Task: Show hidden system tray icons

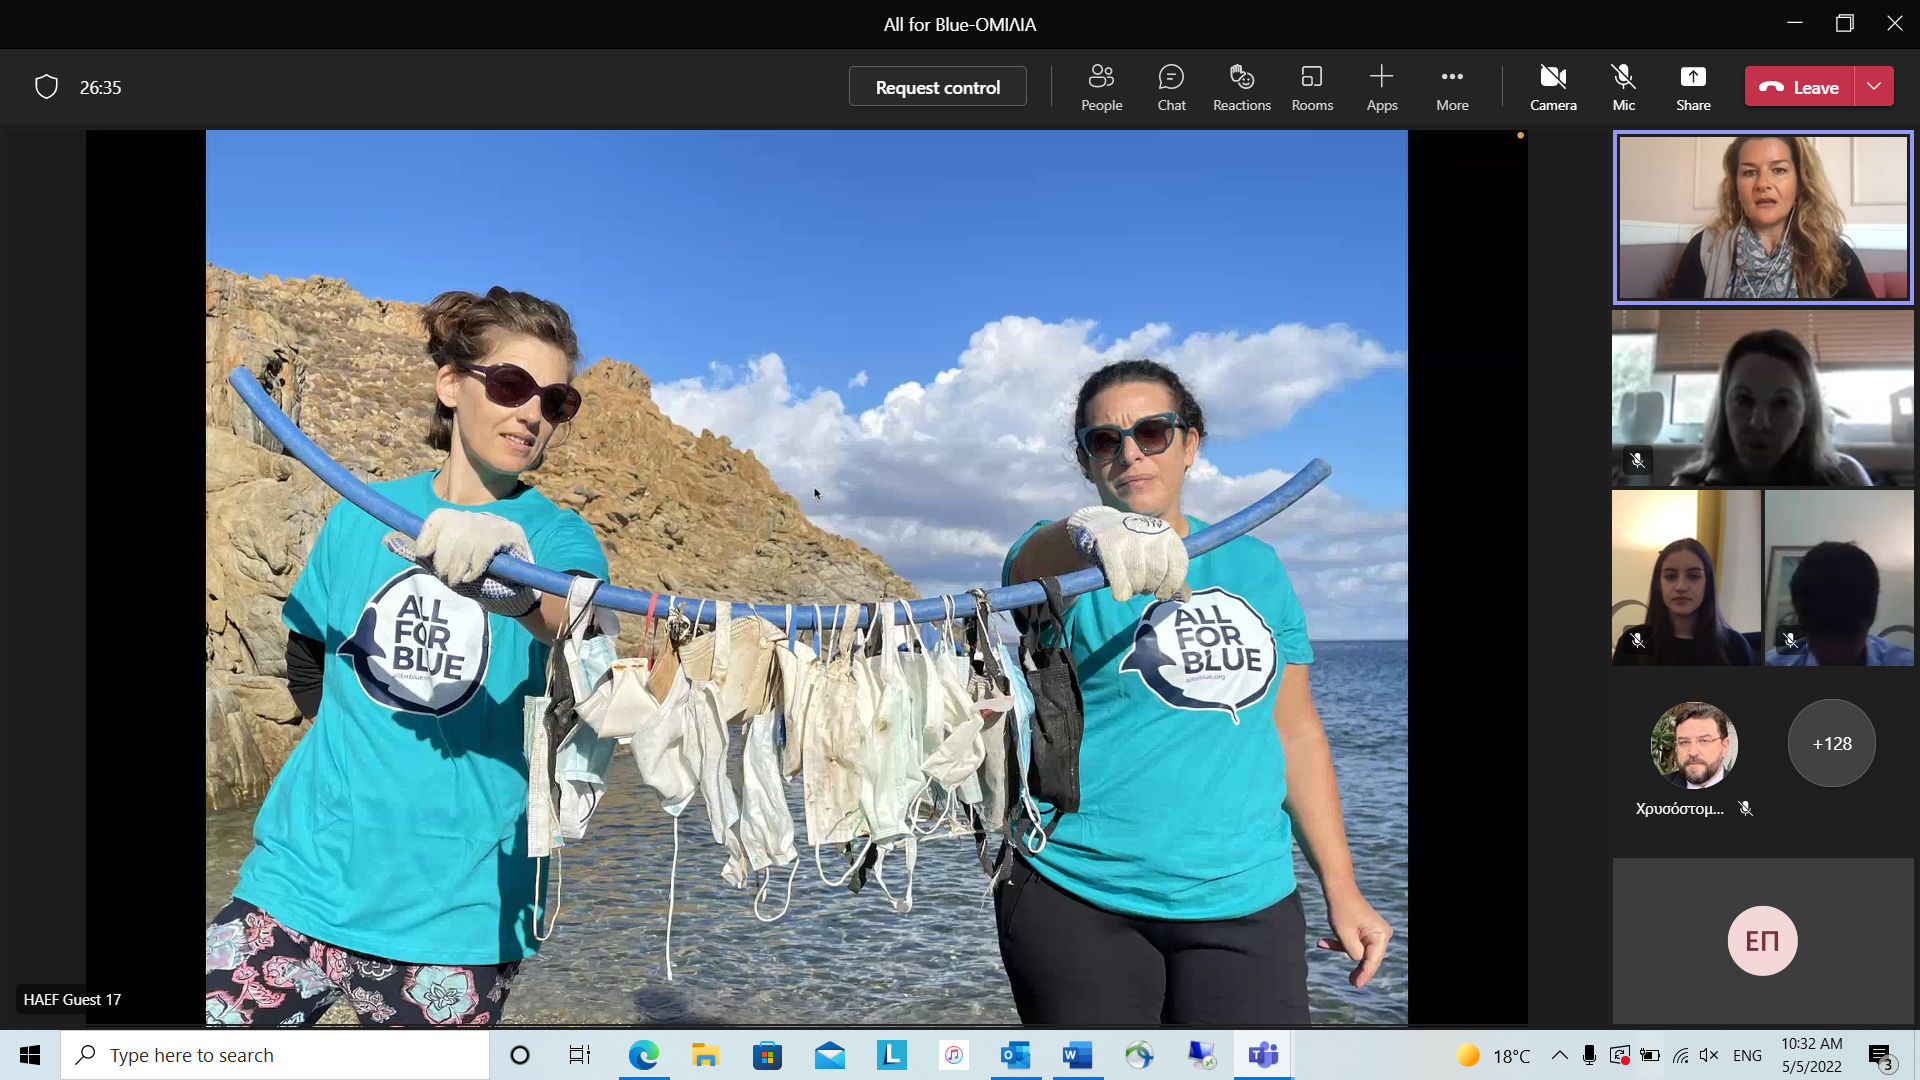Action: click(x=1560, y=1055)
